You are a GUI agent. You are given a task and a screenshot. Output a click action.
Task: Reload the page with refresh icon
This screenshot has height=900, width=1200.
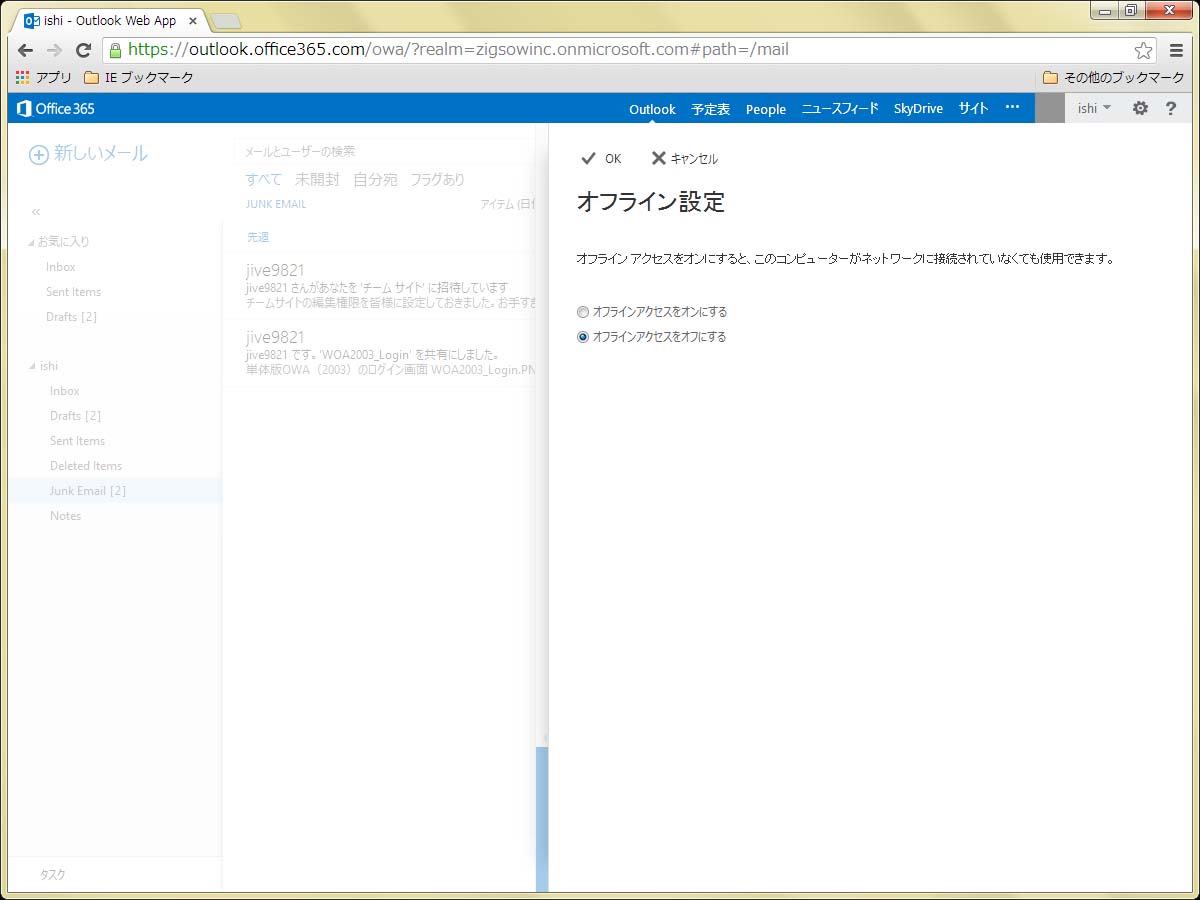pyautogui.click(x=84, y=50)
